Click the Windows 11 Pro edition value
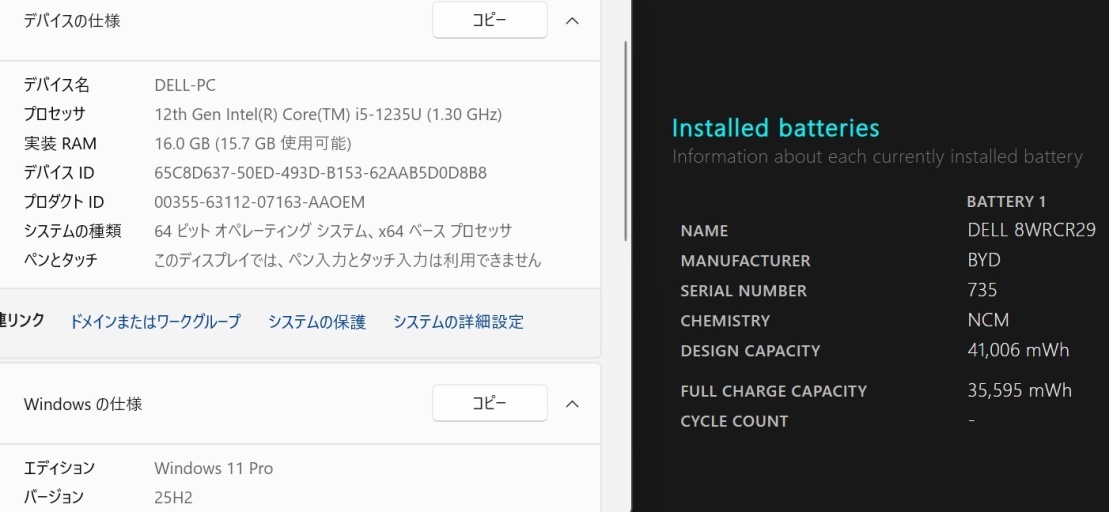1109x512 pixels. 213,468
